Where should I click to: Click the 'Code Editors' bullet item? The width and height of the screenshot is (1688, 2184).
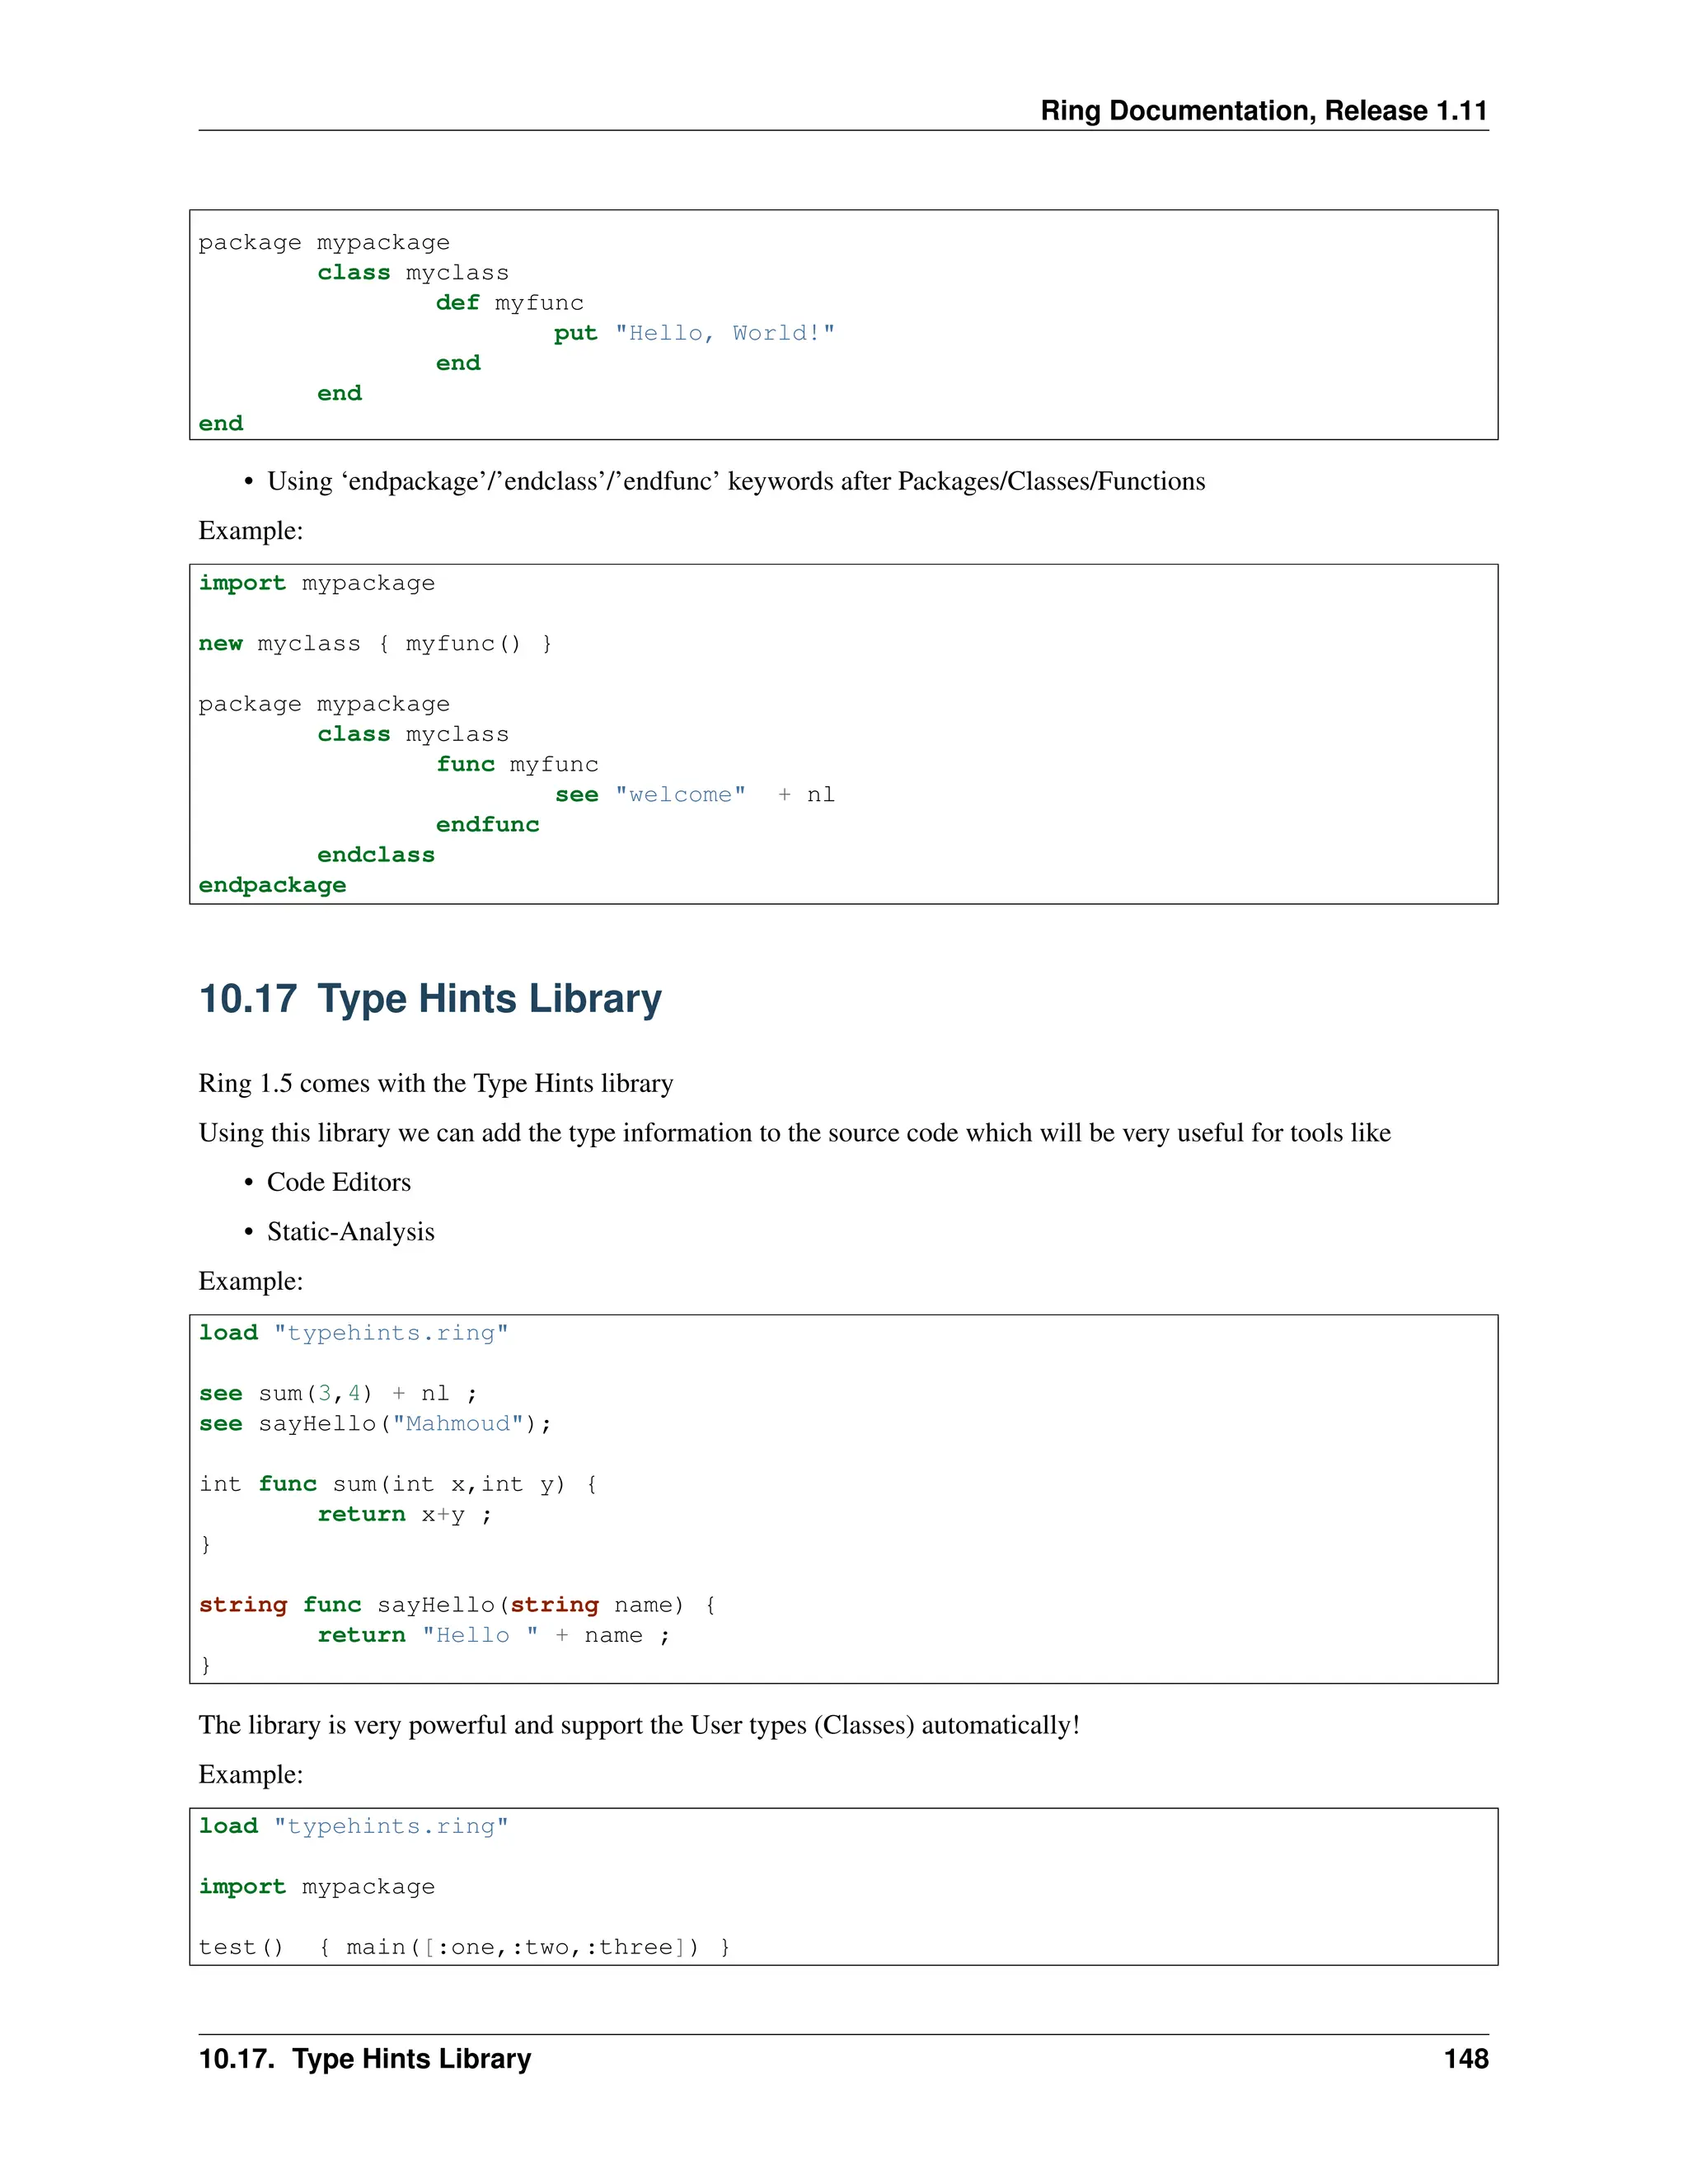click(x=338, y=1182)
